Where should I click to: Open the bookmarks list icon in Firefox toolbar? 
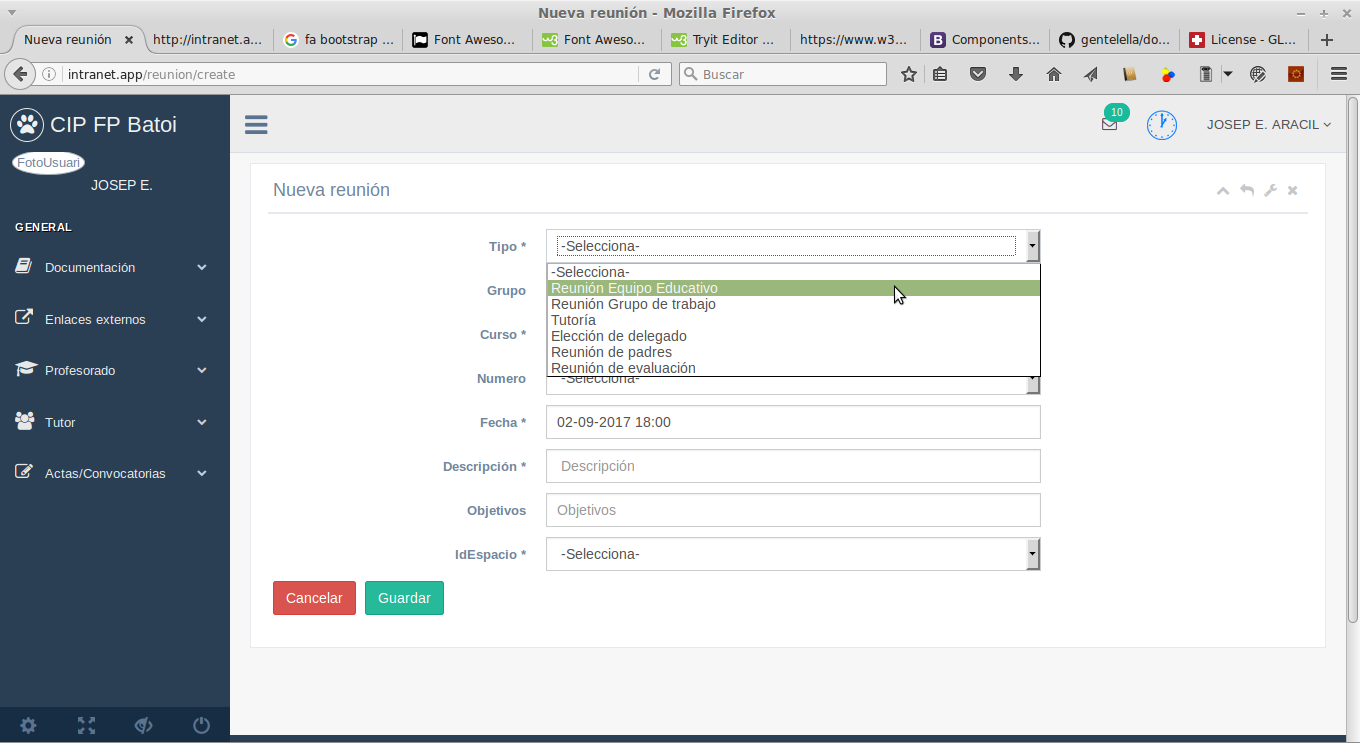[940, 74]
